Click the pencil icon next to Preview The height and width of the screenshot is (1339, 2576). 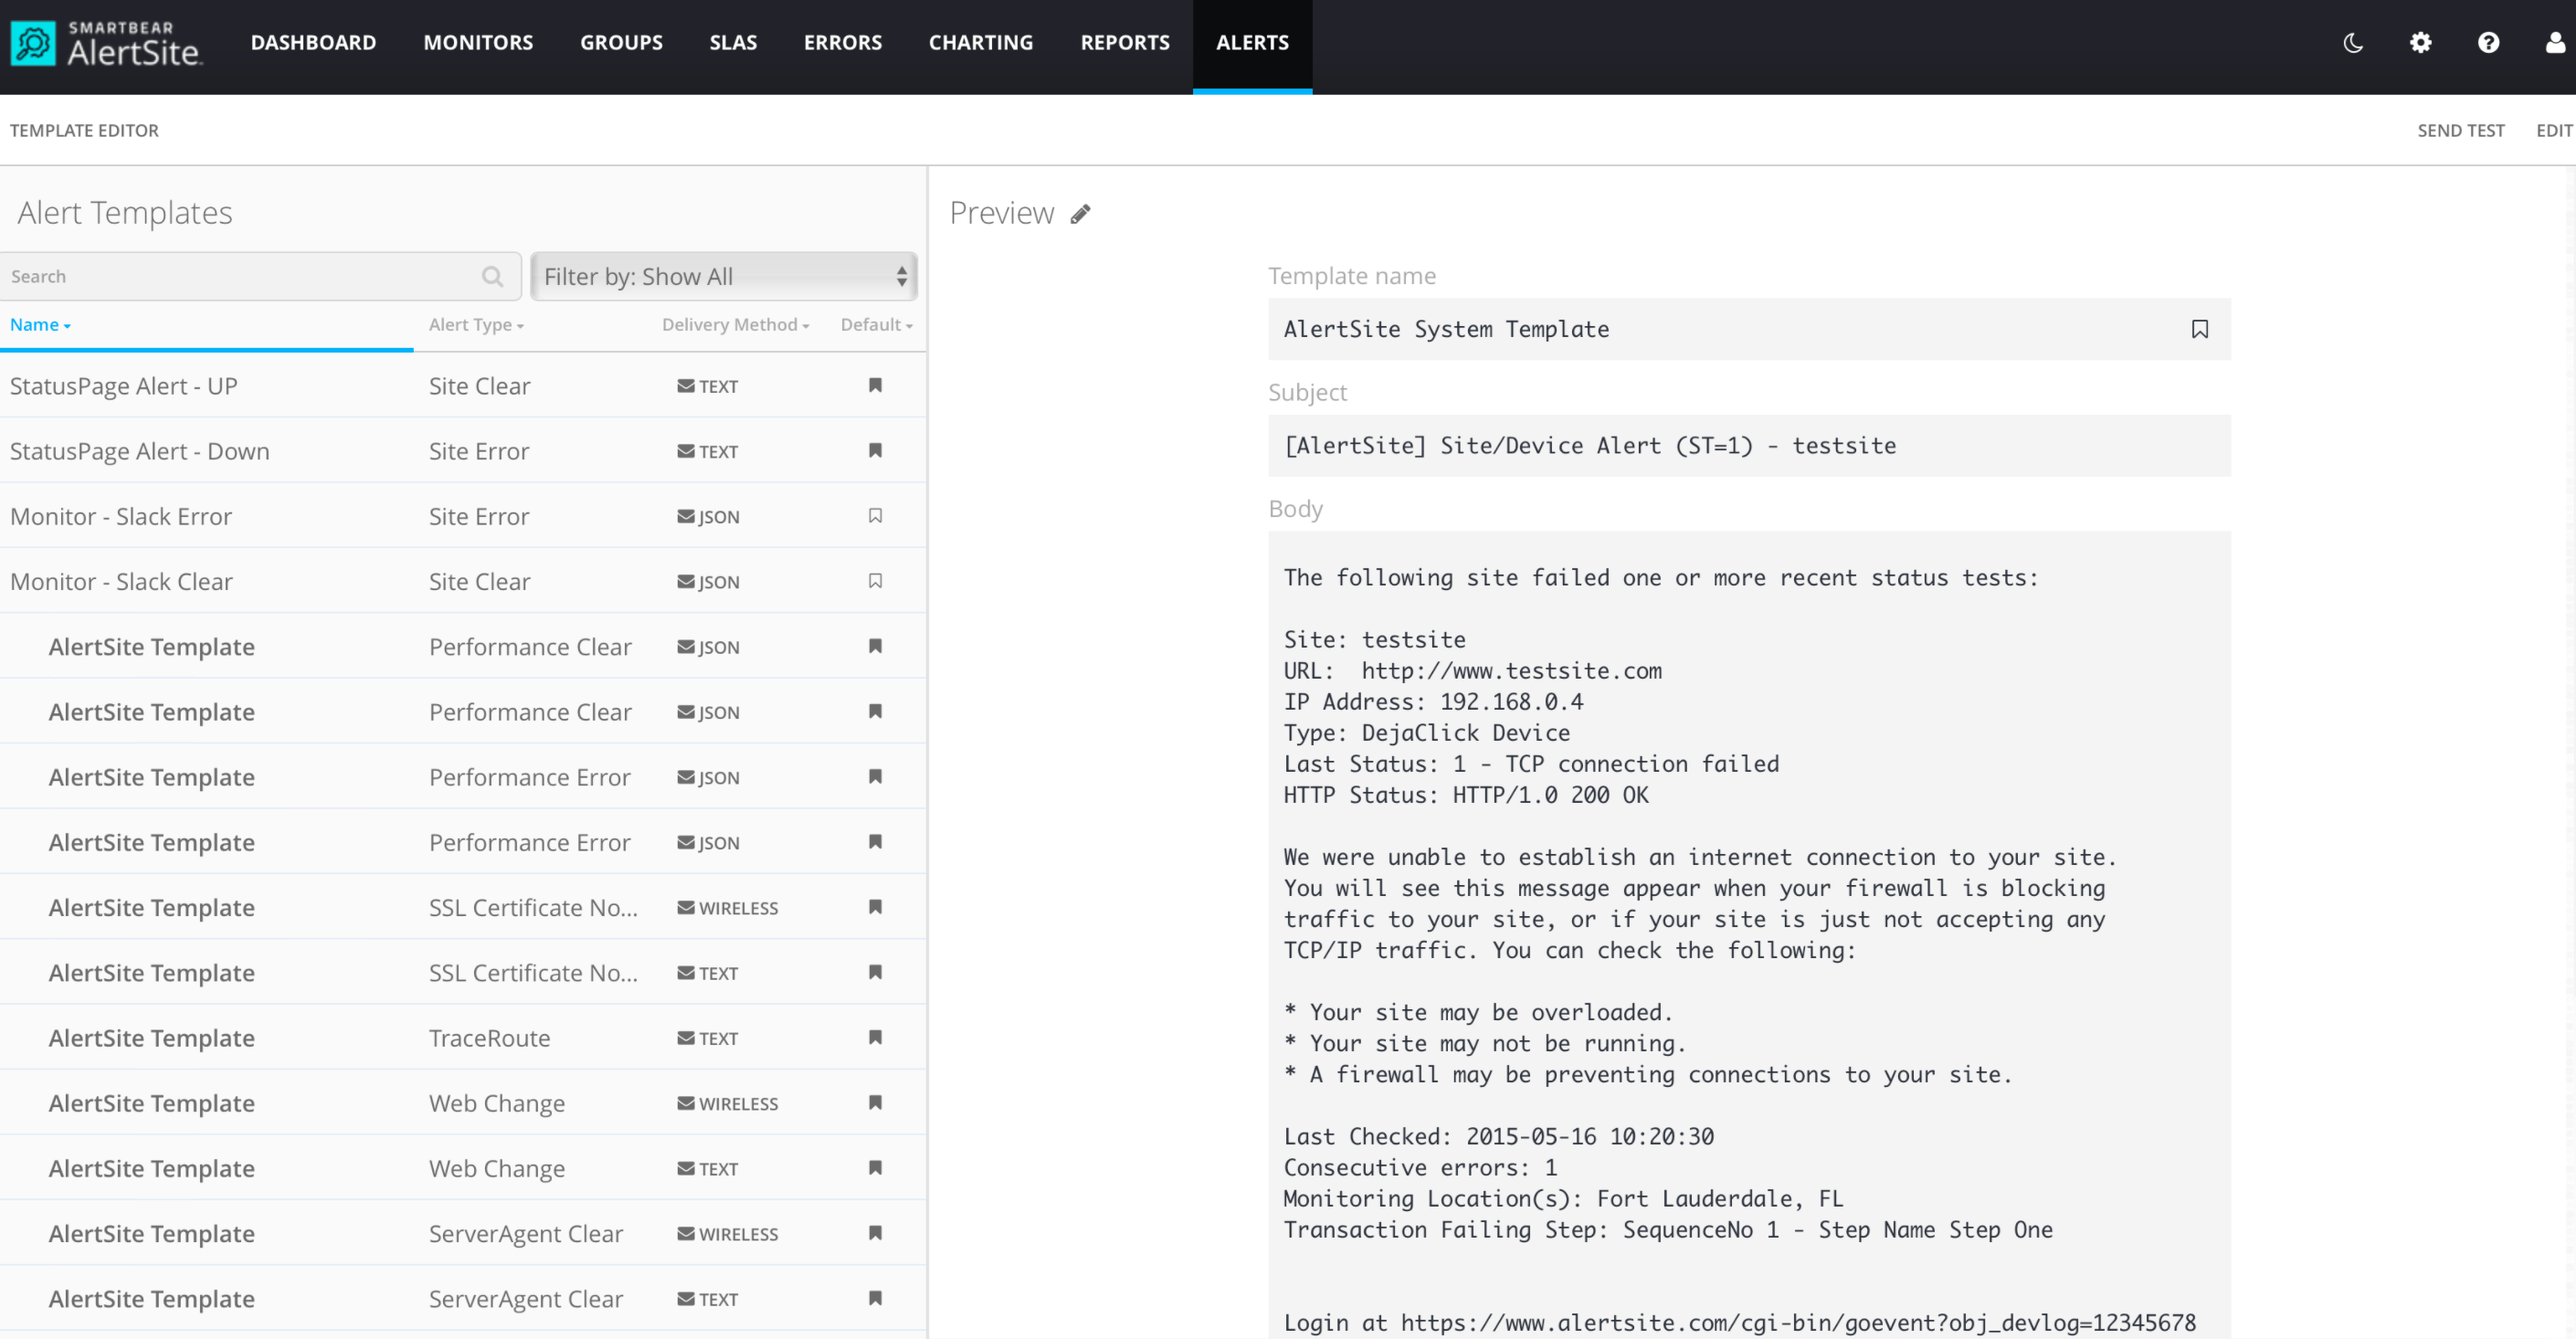coord(1080,214)
